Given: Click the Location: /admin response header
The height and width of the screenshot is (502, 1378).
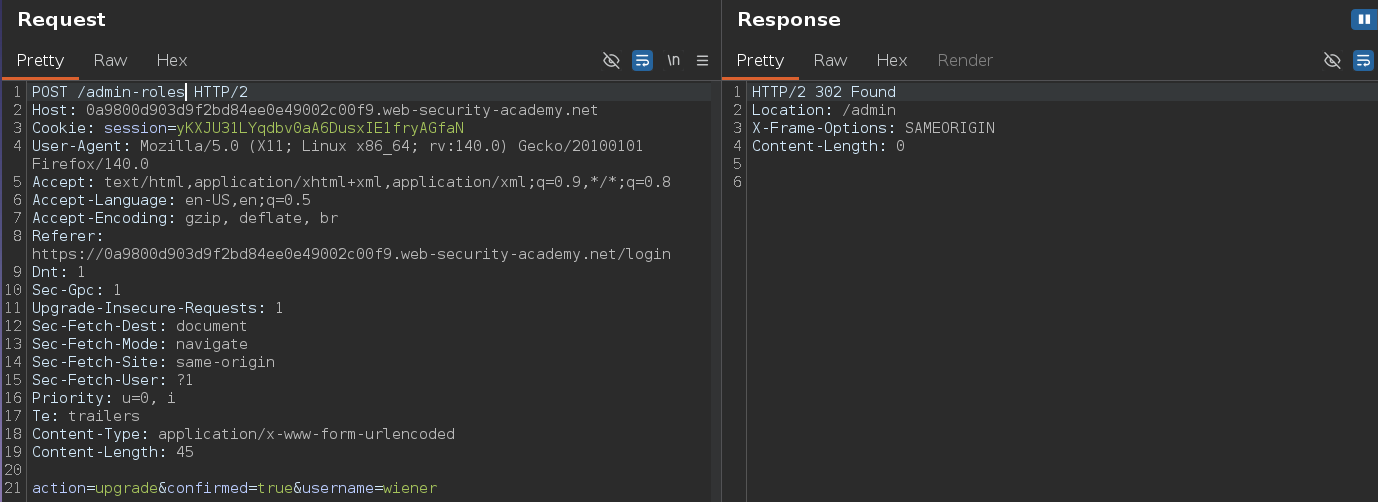Looking at the screenshot, I should (x=823, y=110).
